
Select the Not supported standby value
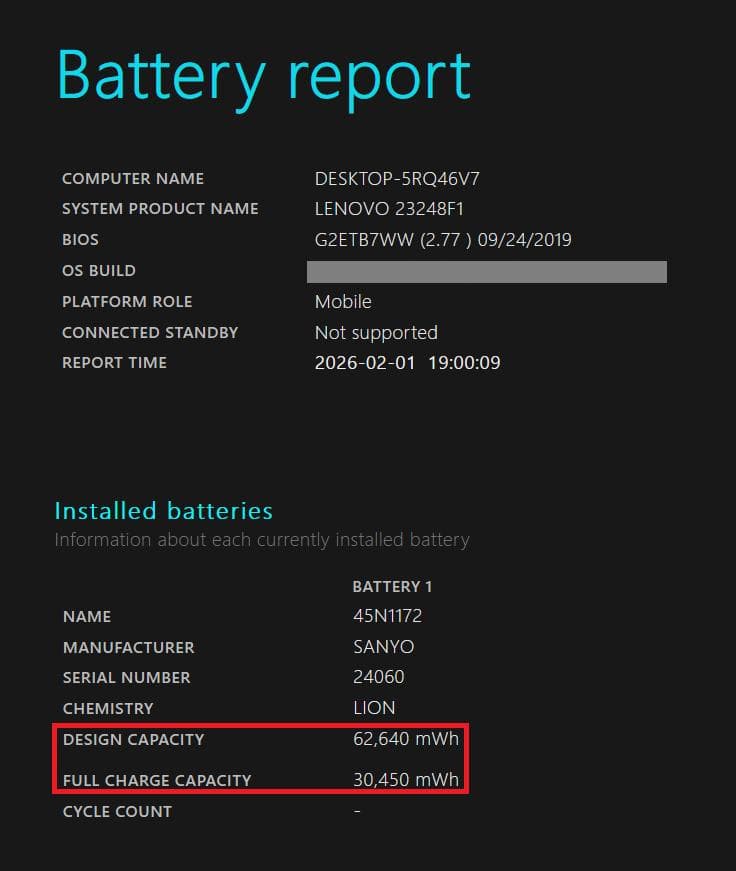click(376, 332)
